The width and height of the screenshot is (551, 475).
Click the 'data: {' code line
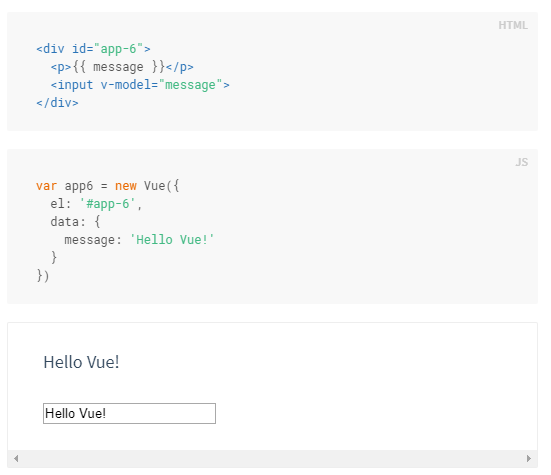[x=75, y=222]
